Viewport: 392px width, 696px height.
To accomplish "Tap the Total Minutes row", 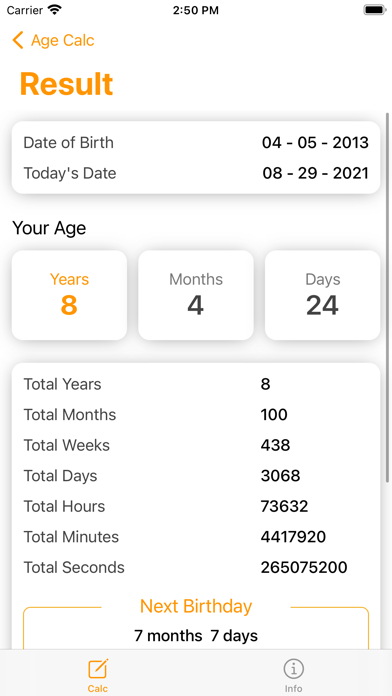I will [196, 537].
